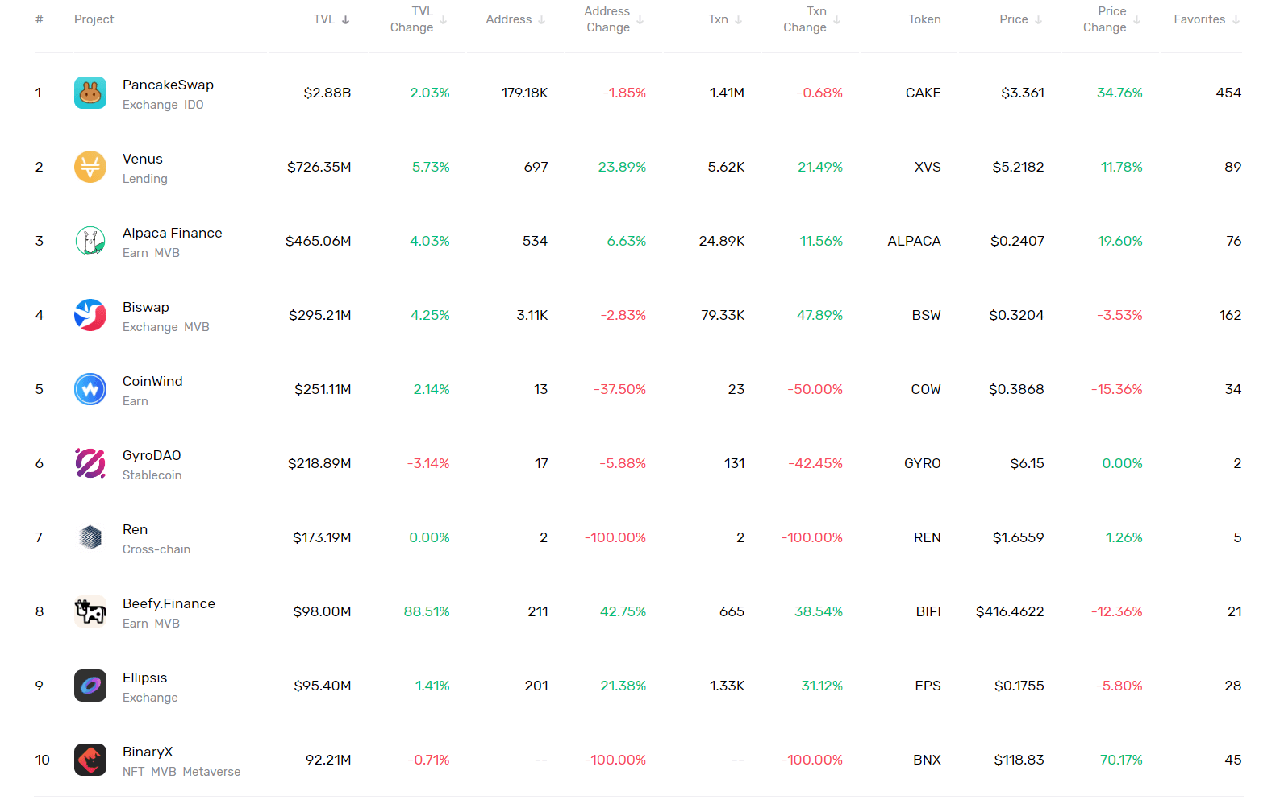Click the BNX token cell
The height and width of the screenshot is (804, 1280).
[927, 760]
